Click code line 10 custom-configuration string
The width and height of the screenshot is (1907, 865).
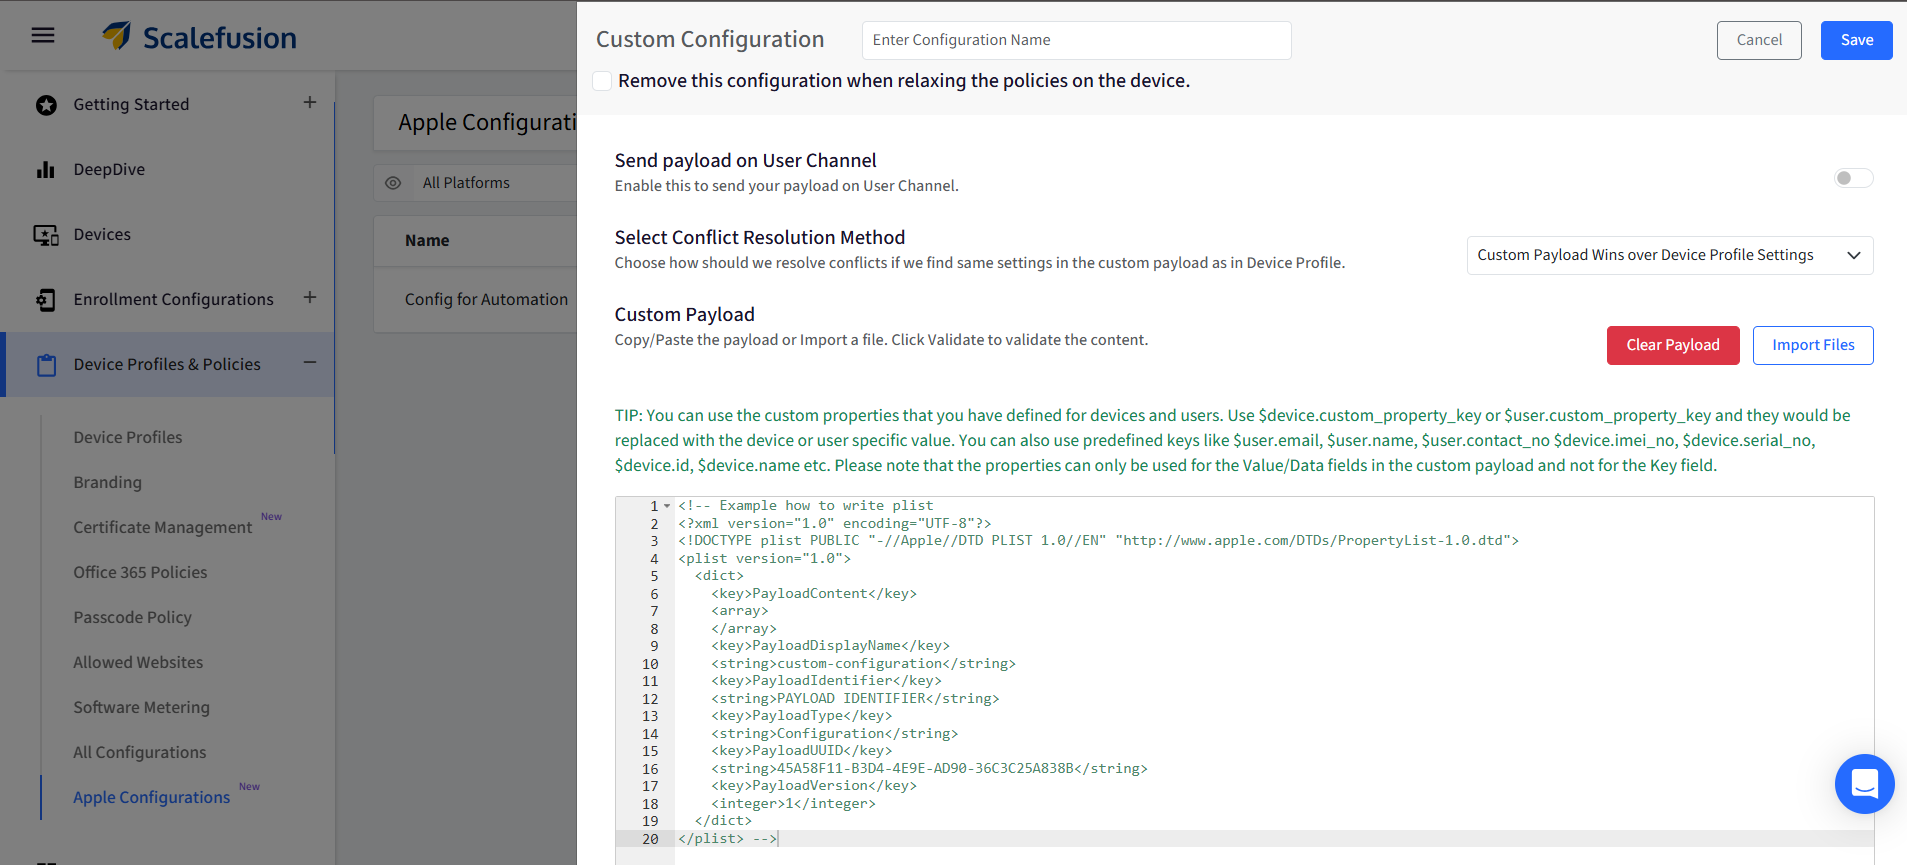click(863, 664)
